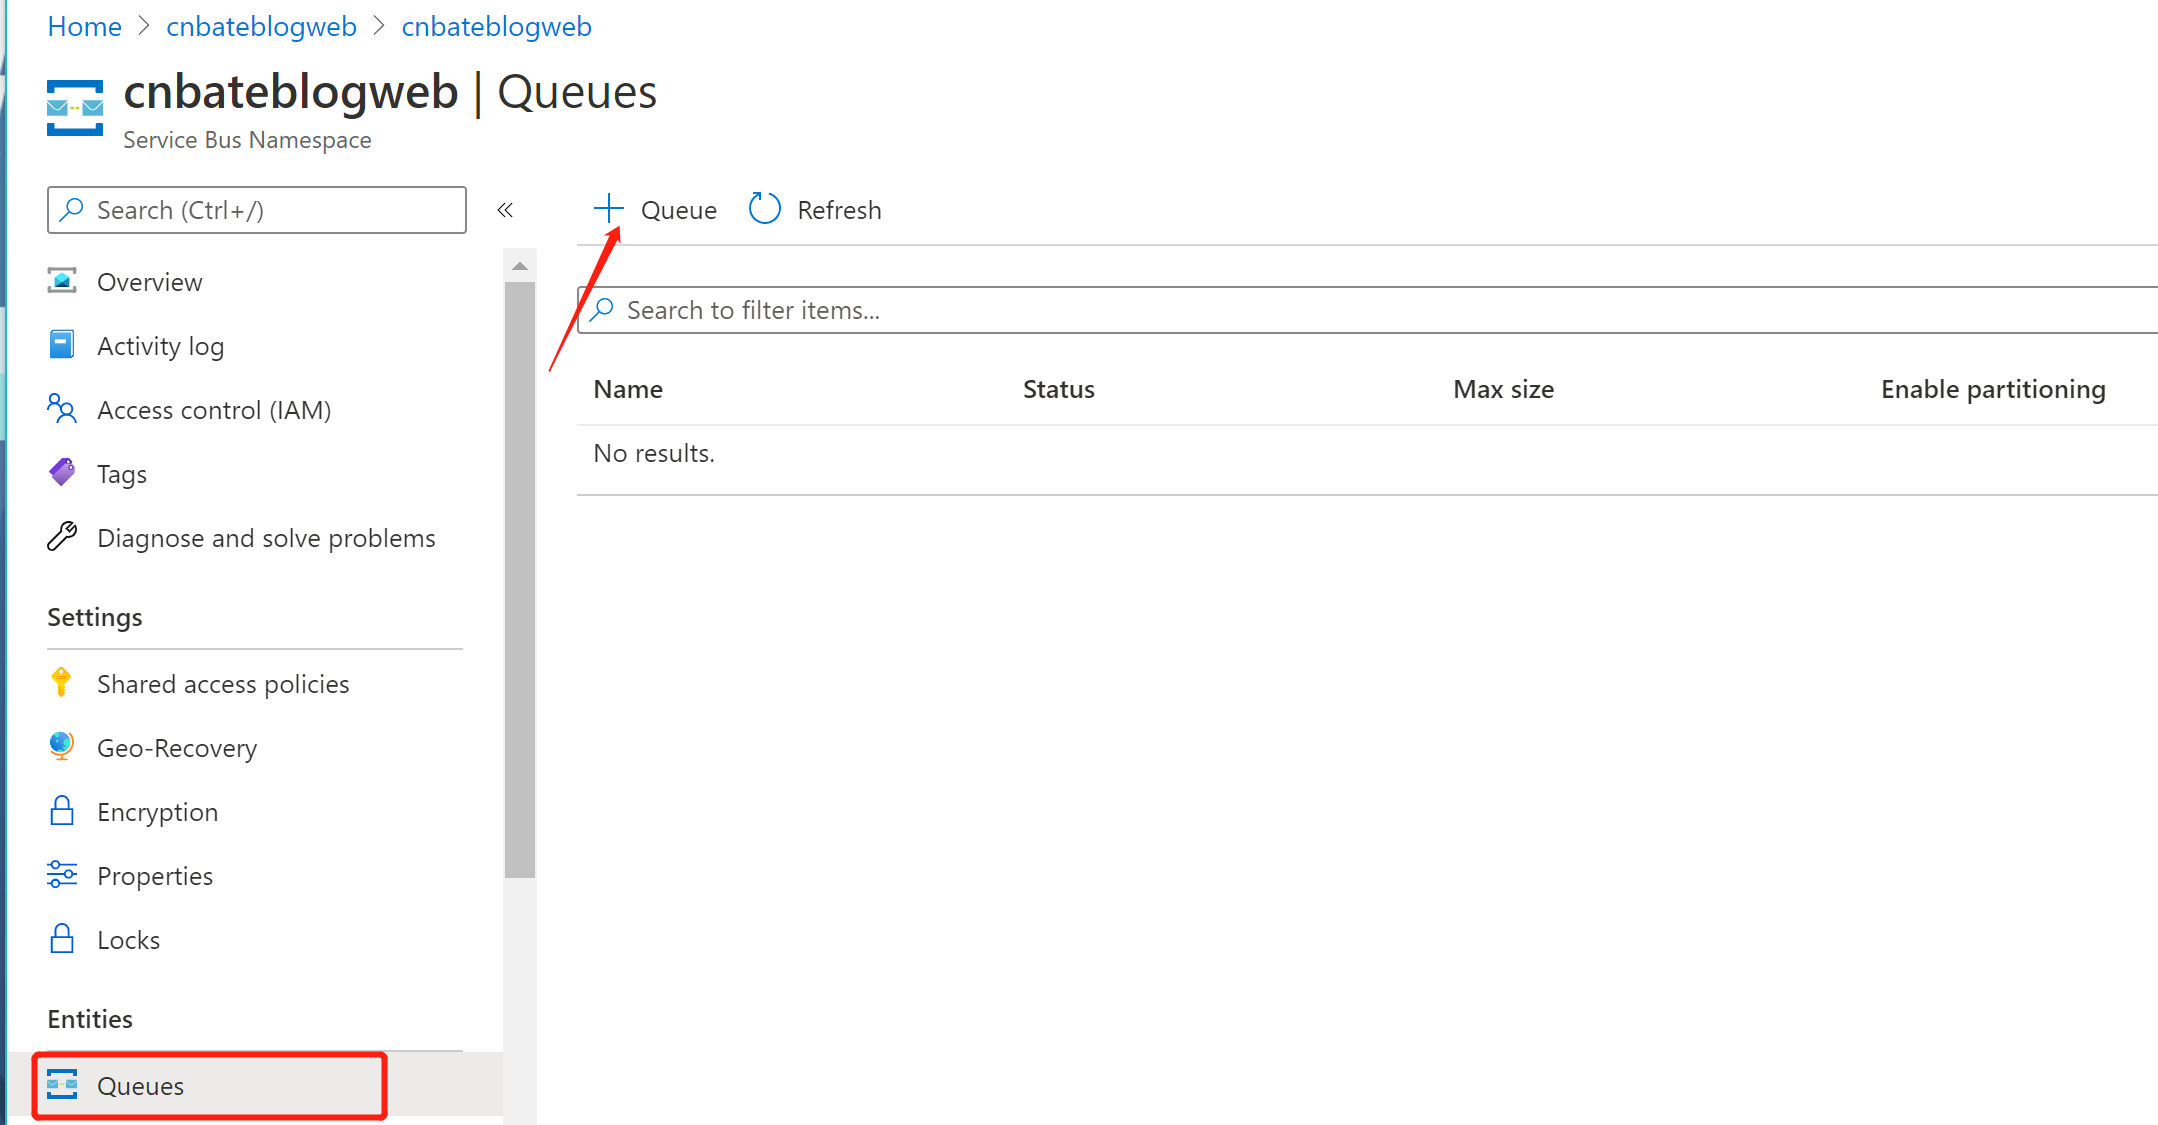
Task: Go to Home breadcrumb link
Action: [x=84, y=26]
